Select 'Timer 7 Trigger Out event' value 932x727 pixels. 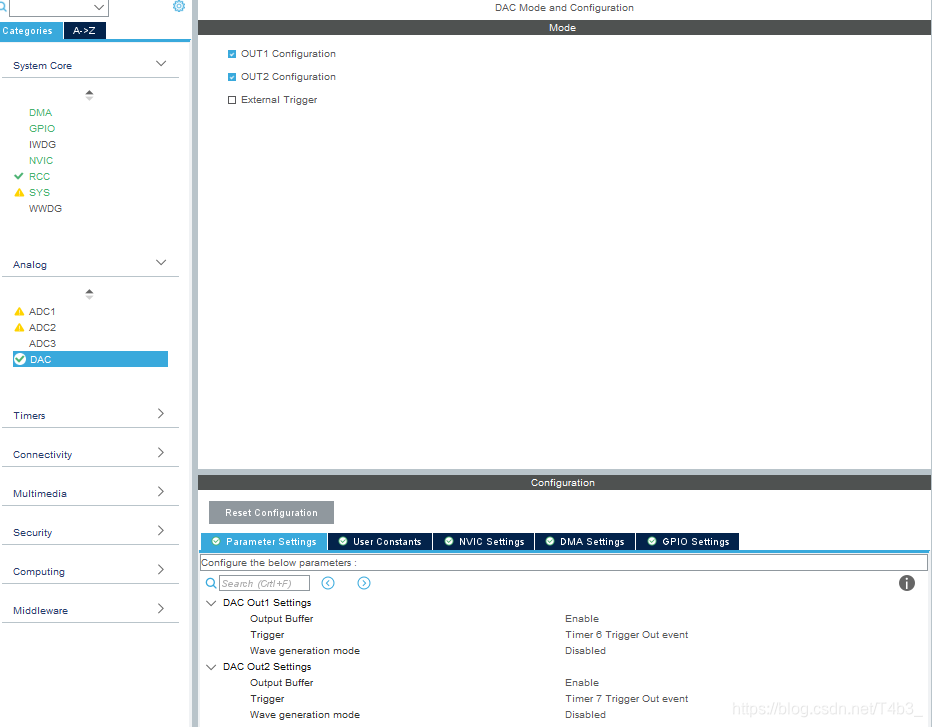(x=626, y=699)
